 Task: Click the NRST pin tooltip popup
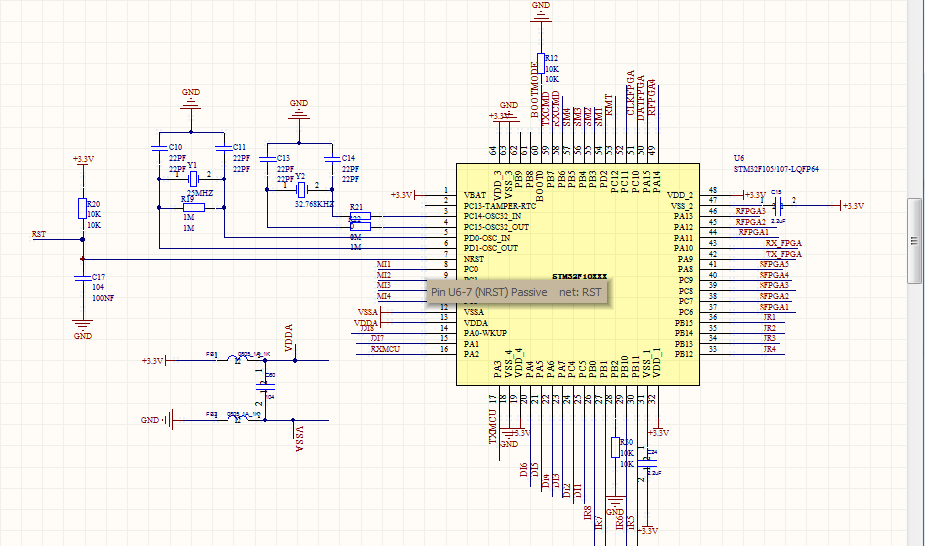pos(516,292)
